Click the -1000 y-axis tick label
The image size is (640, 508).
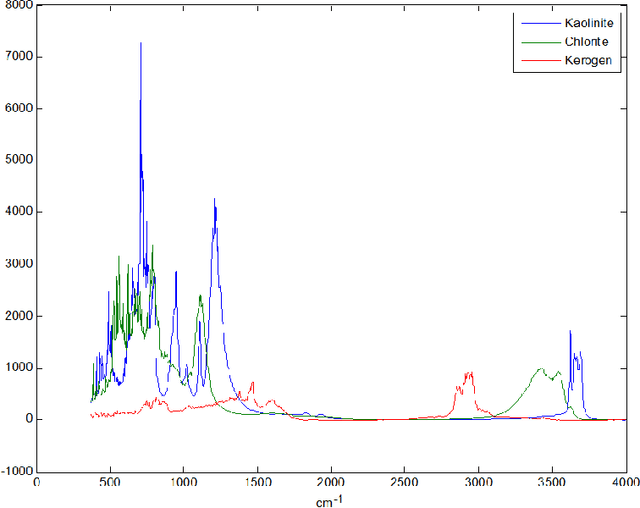point(16,471)
